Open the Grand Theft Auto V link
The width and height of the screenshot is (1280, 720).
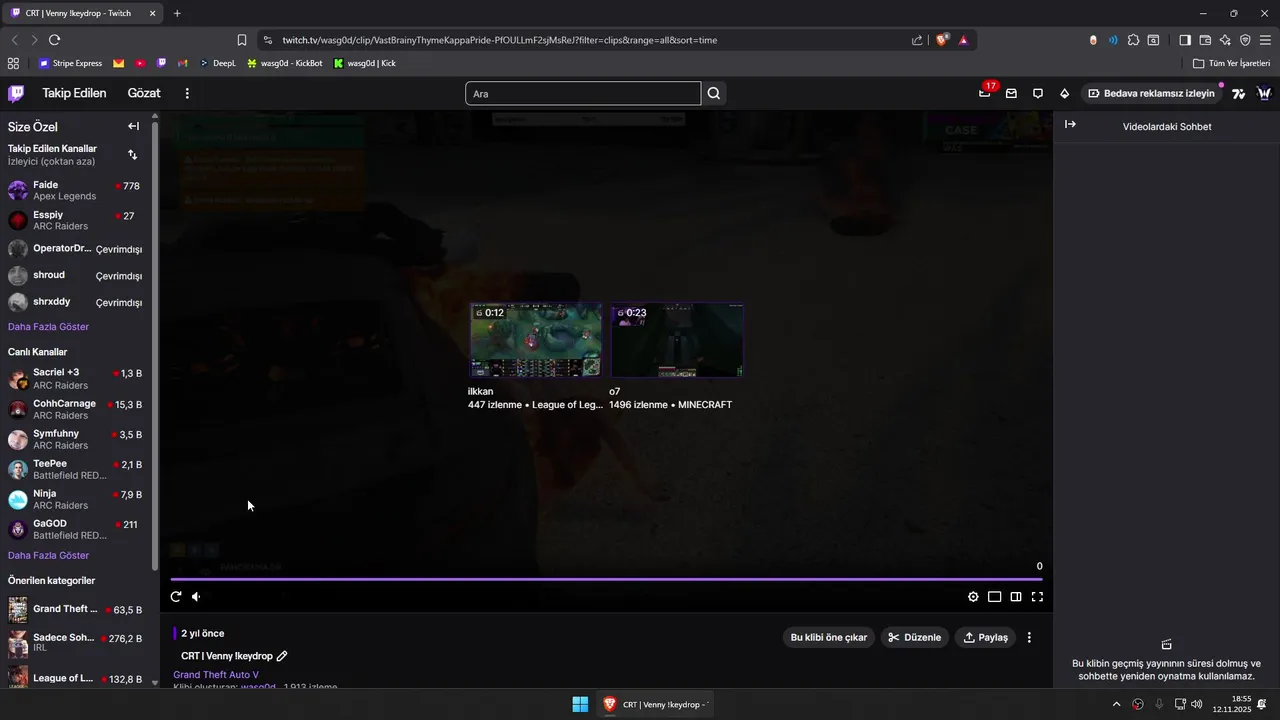[x=216, y=675]
